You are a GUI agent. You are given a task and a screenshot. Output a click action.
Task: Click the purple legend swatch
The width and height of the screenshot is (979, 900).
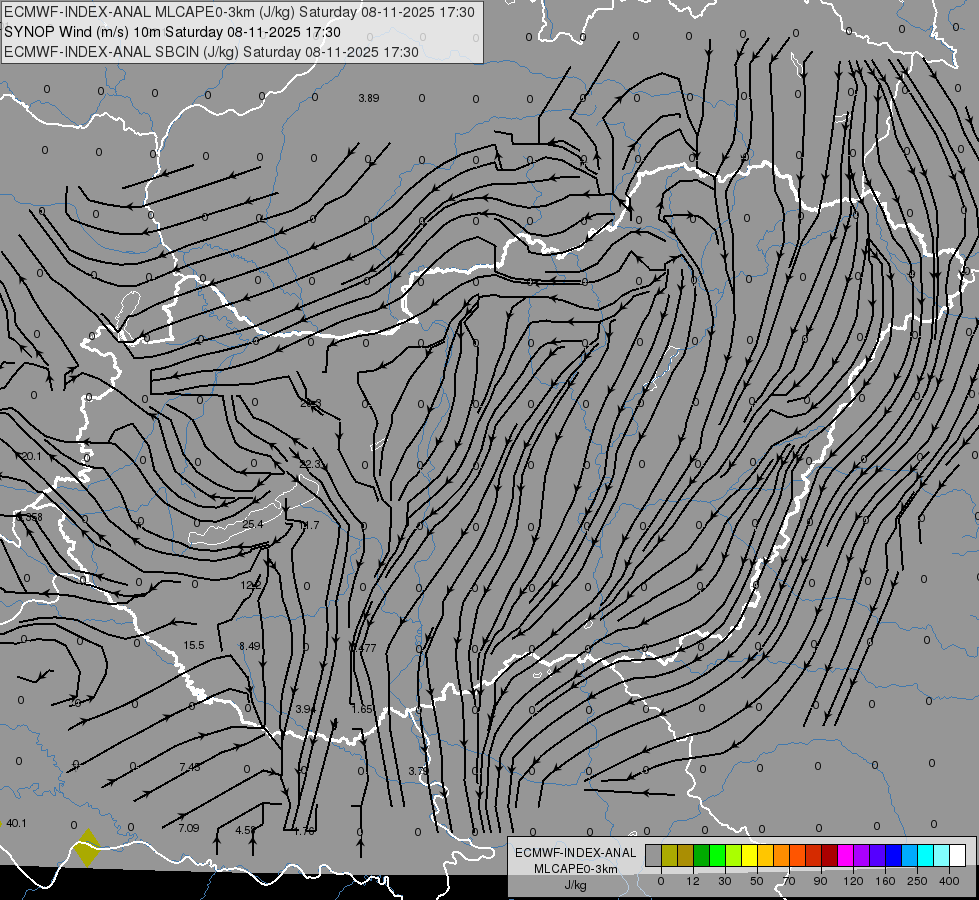tap(862, 855)
